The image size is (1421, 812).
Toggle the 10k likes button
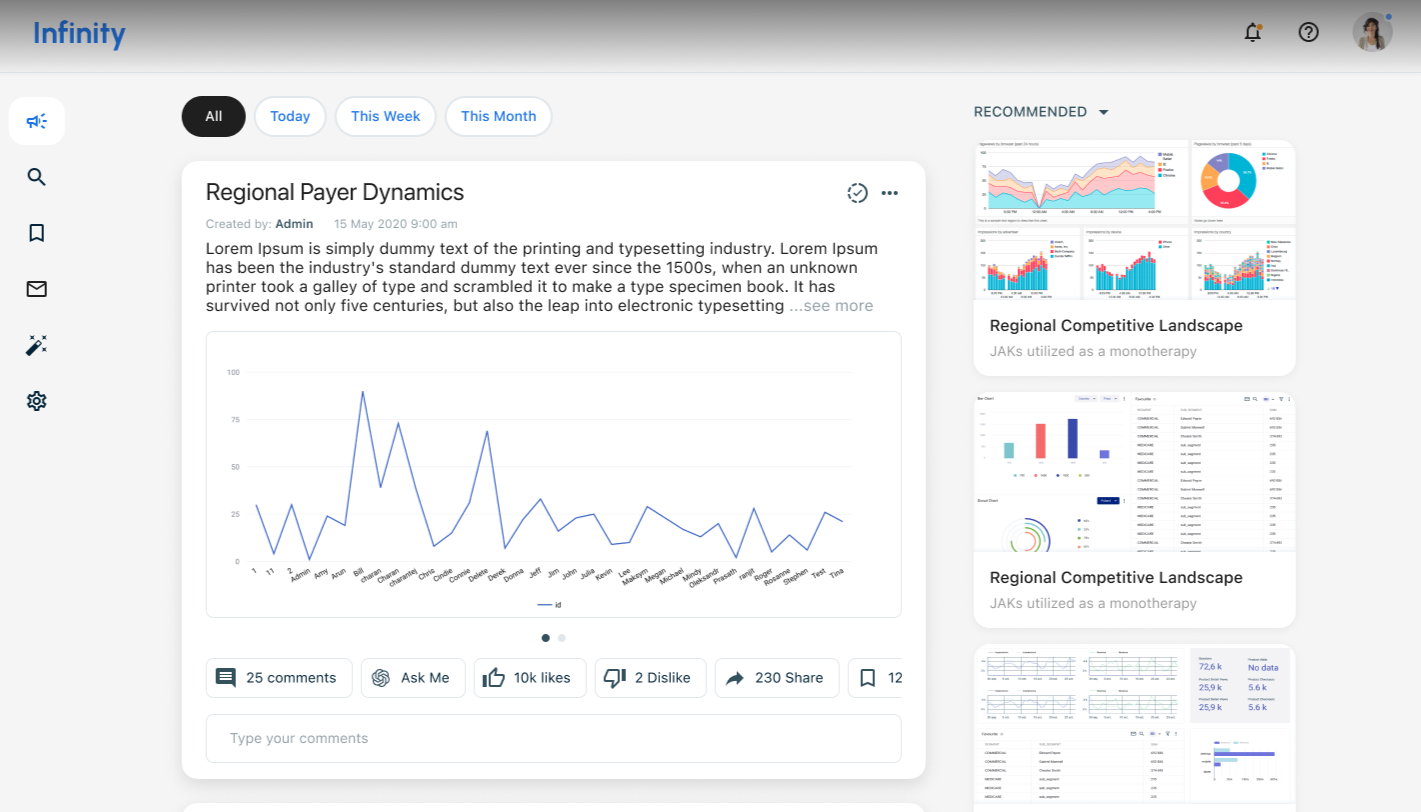(x=530, y=678)
